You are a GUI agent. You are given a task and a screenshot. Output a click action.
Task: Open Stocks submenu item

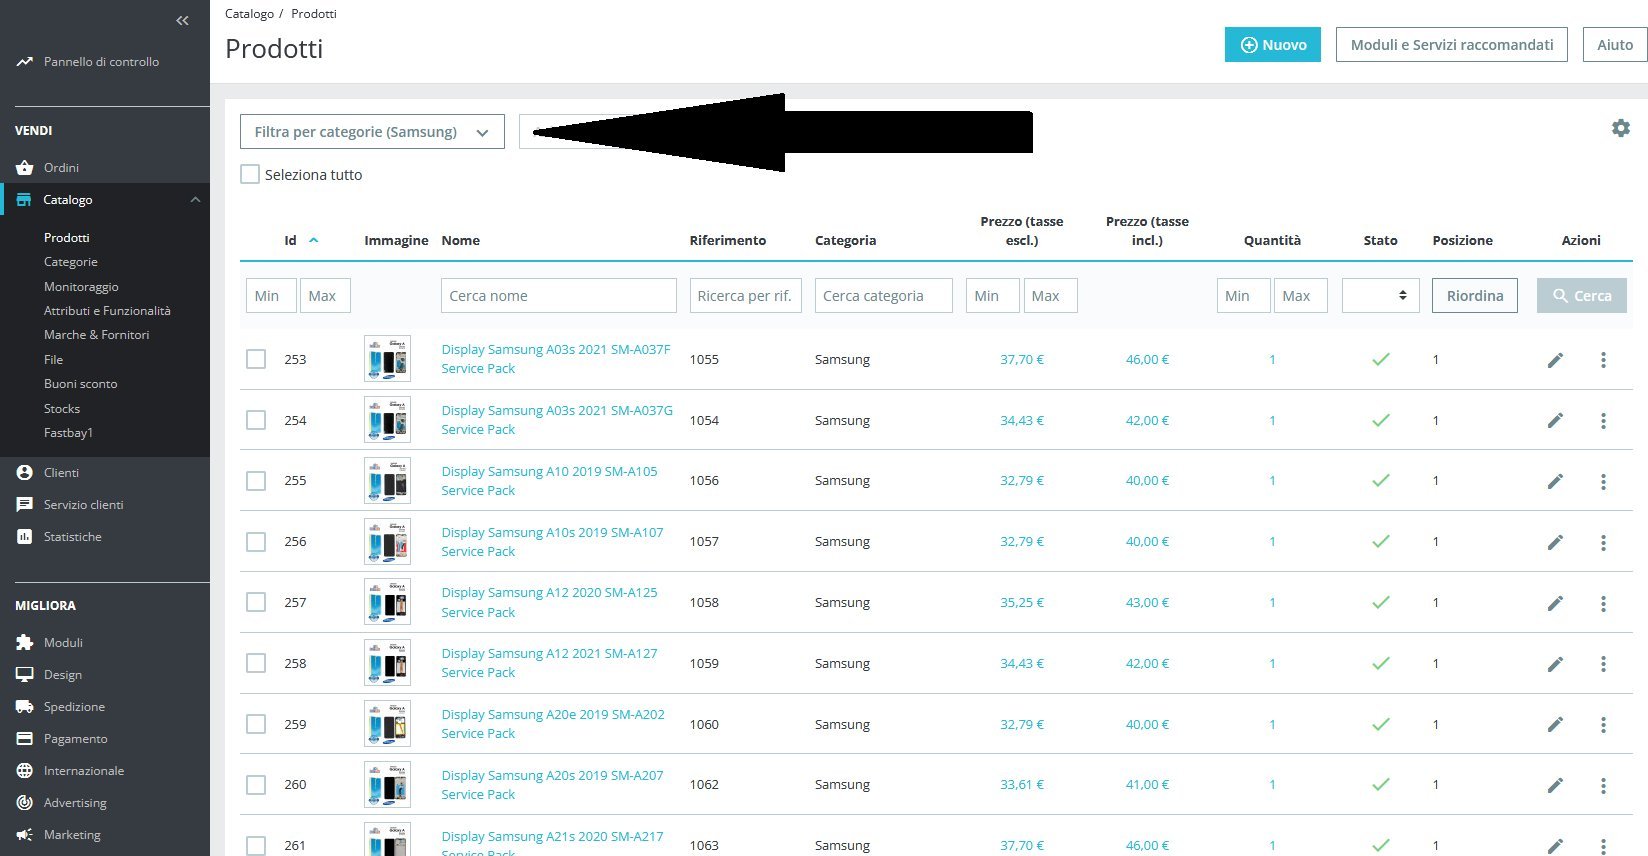[x=62, y=409]
